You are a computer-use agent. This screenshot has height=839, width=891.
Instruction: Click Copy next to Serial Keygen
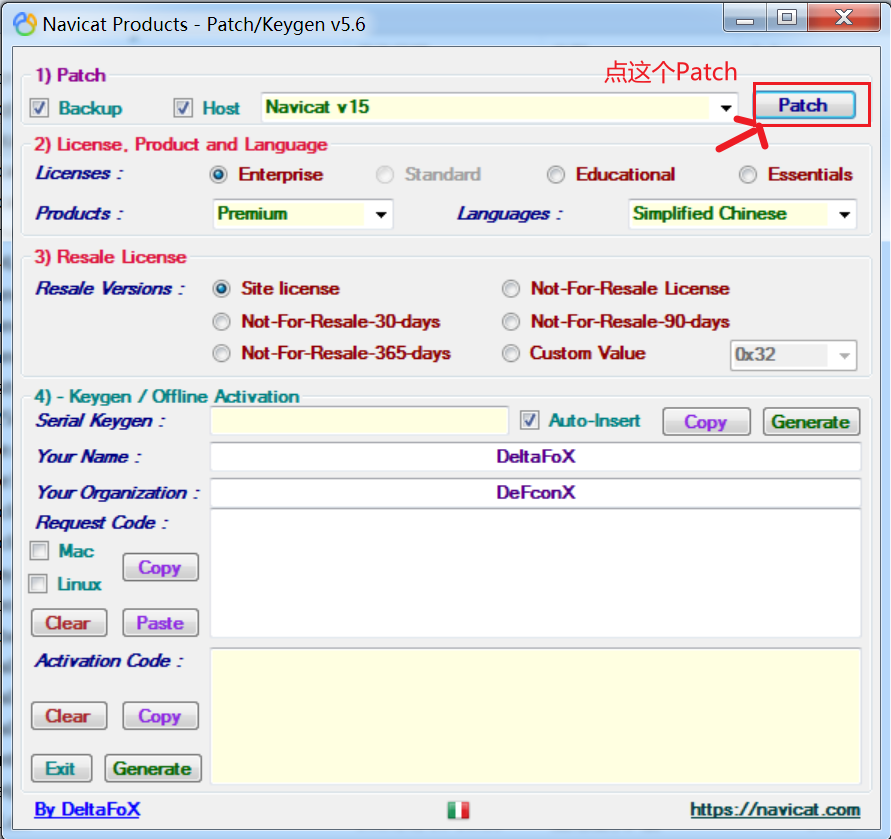tap(706, 422)
